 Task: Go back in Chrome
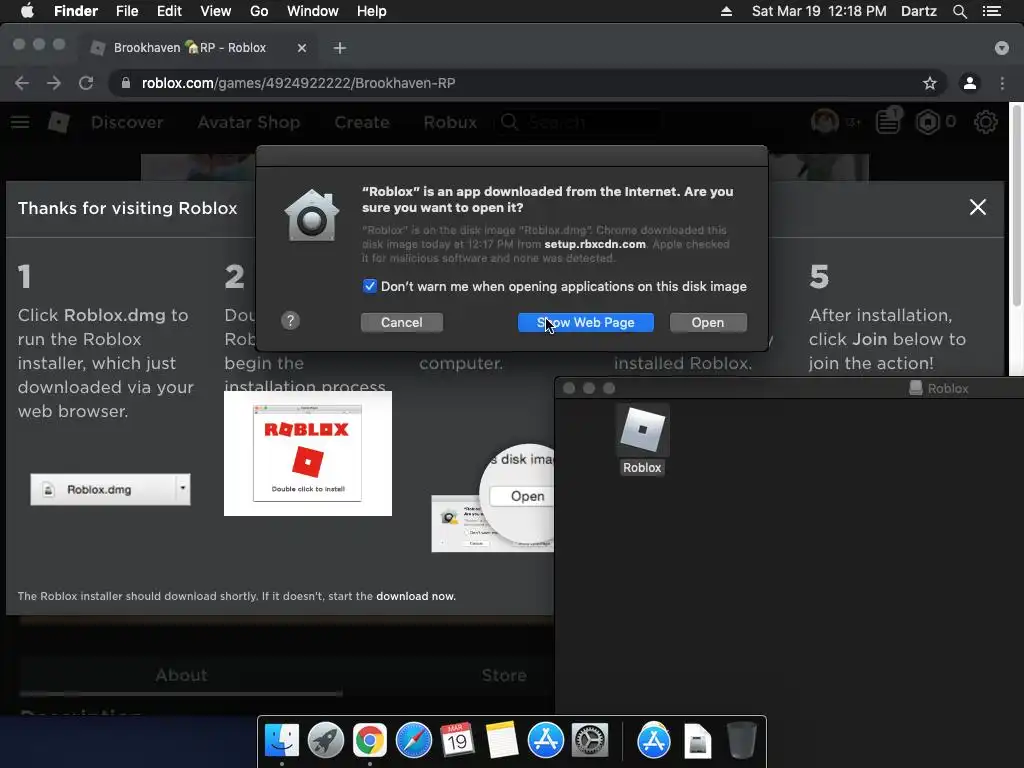point(22,83)
